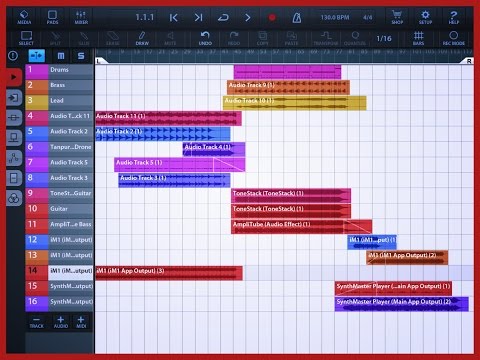Jump to the left locator
Image resolution: width=480 pixels, height=360 pixels.
[x=174, y=17]
